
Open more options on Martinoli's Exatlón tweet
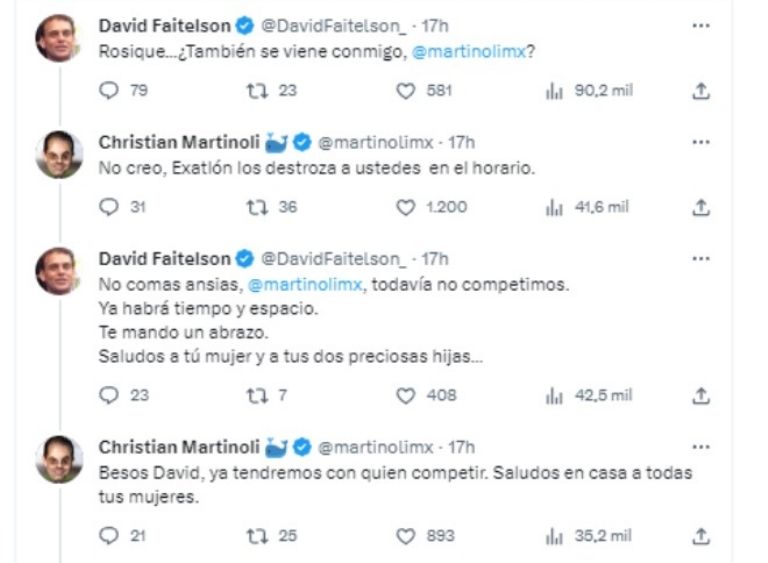pyautogui.click(x=701, y=141)
